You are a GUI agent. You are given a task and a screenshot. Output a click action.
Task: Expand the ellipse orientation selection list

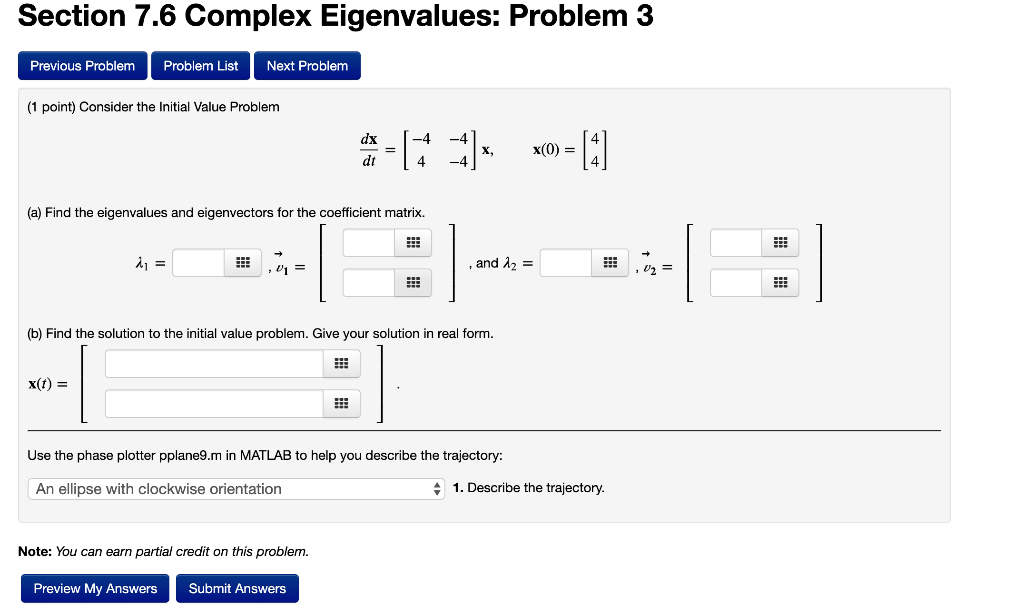click(236, 489)
